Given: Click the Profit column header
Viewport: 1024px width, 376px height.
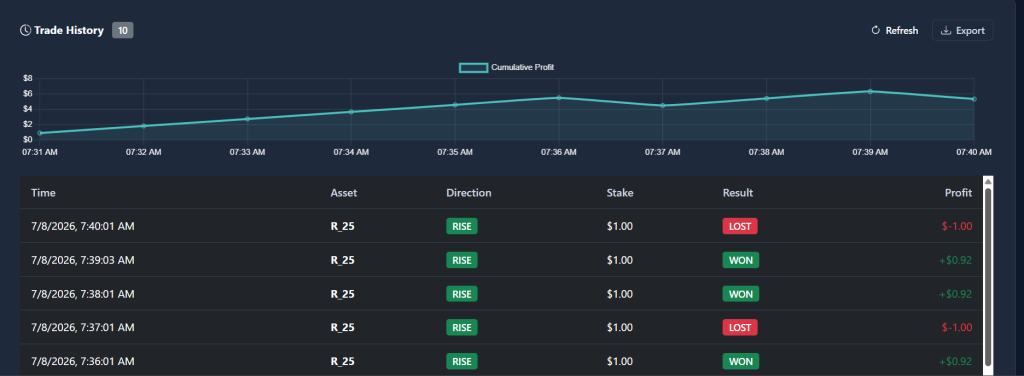Looking at the screenshot, I should coord(958,193).
